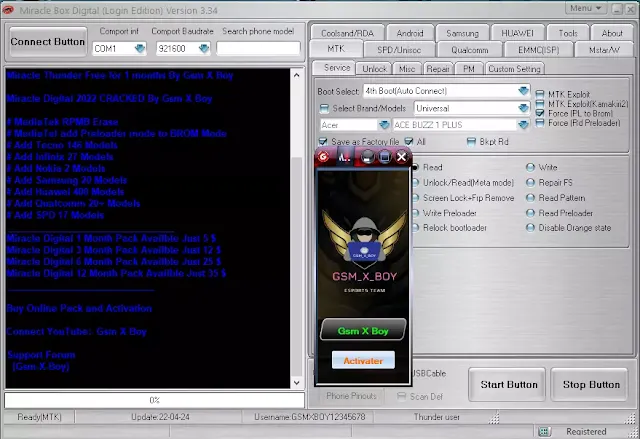Open the 921600 baudrate dropdown
This screenshot has height=439, width=640.
204,49
